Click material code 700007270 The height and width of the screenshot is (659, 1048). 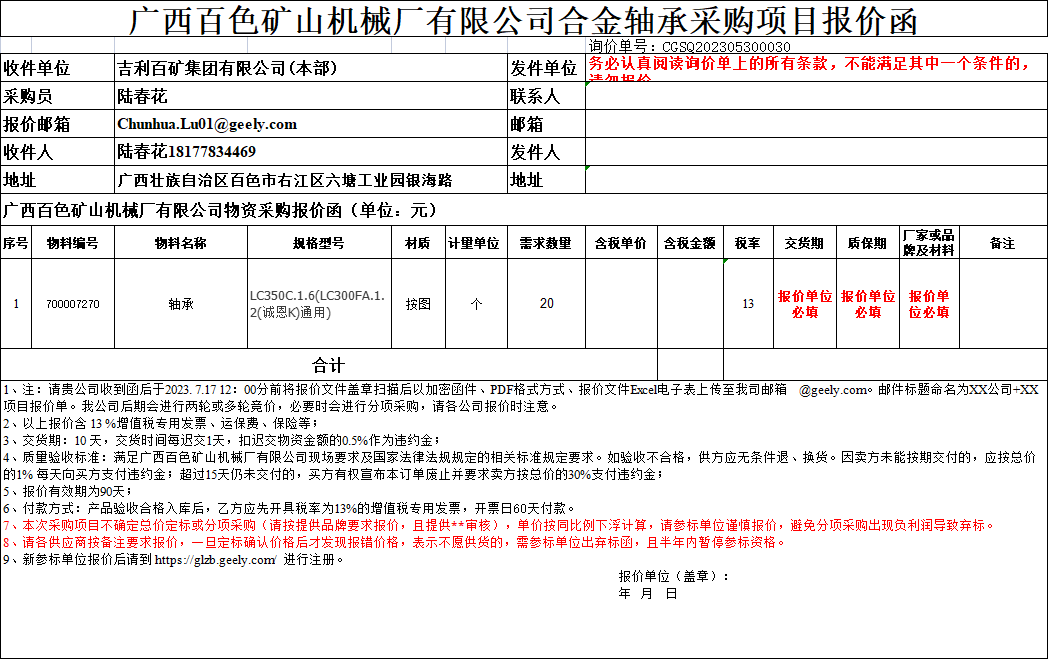(73, 304)
